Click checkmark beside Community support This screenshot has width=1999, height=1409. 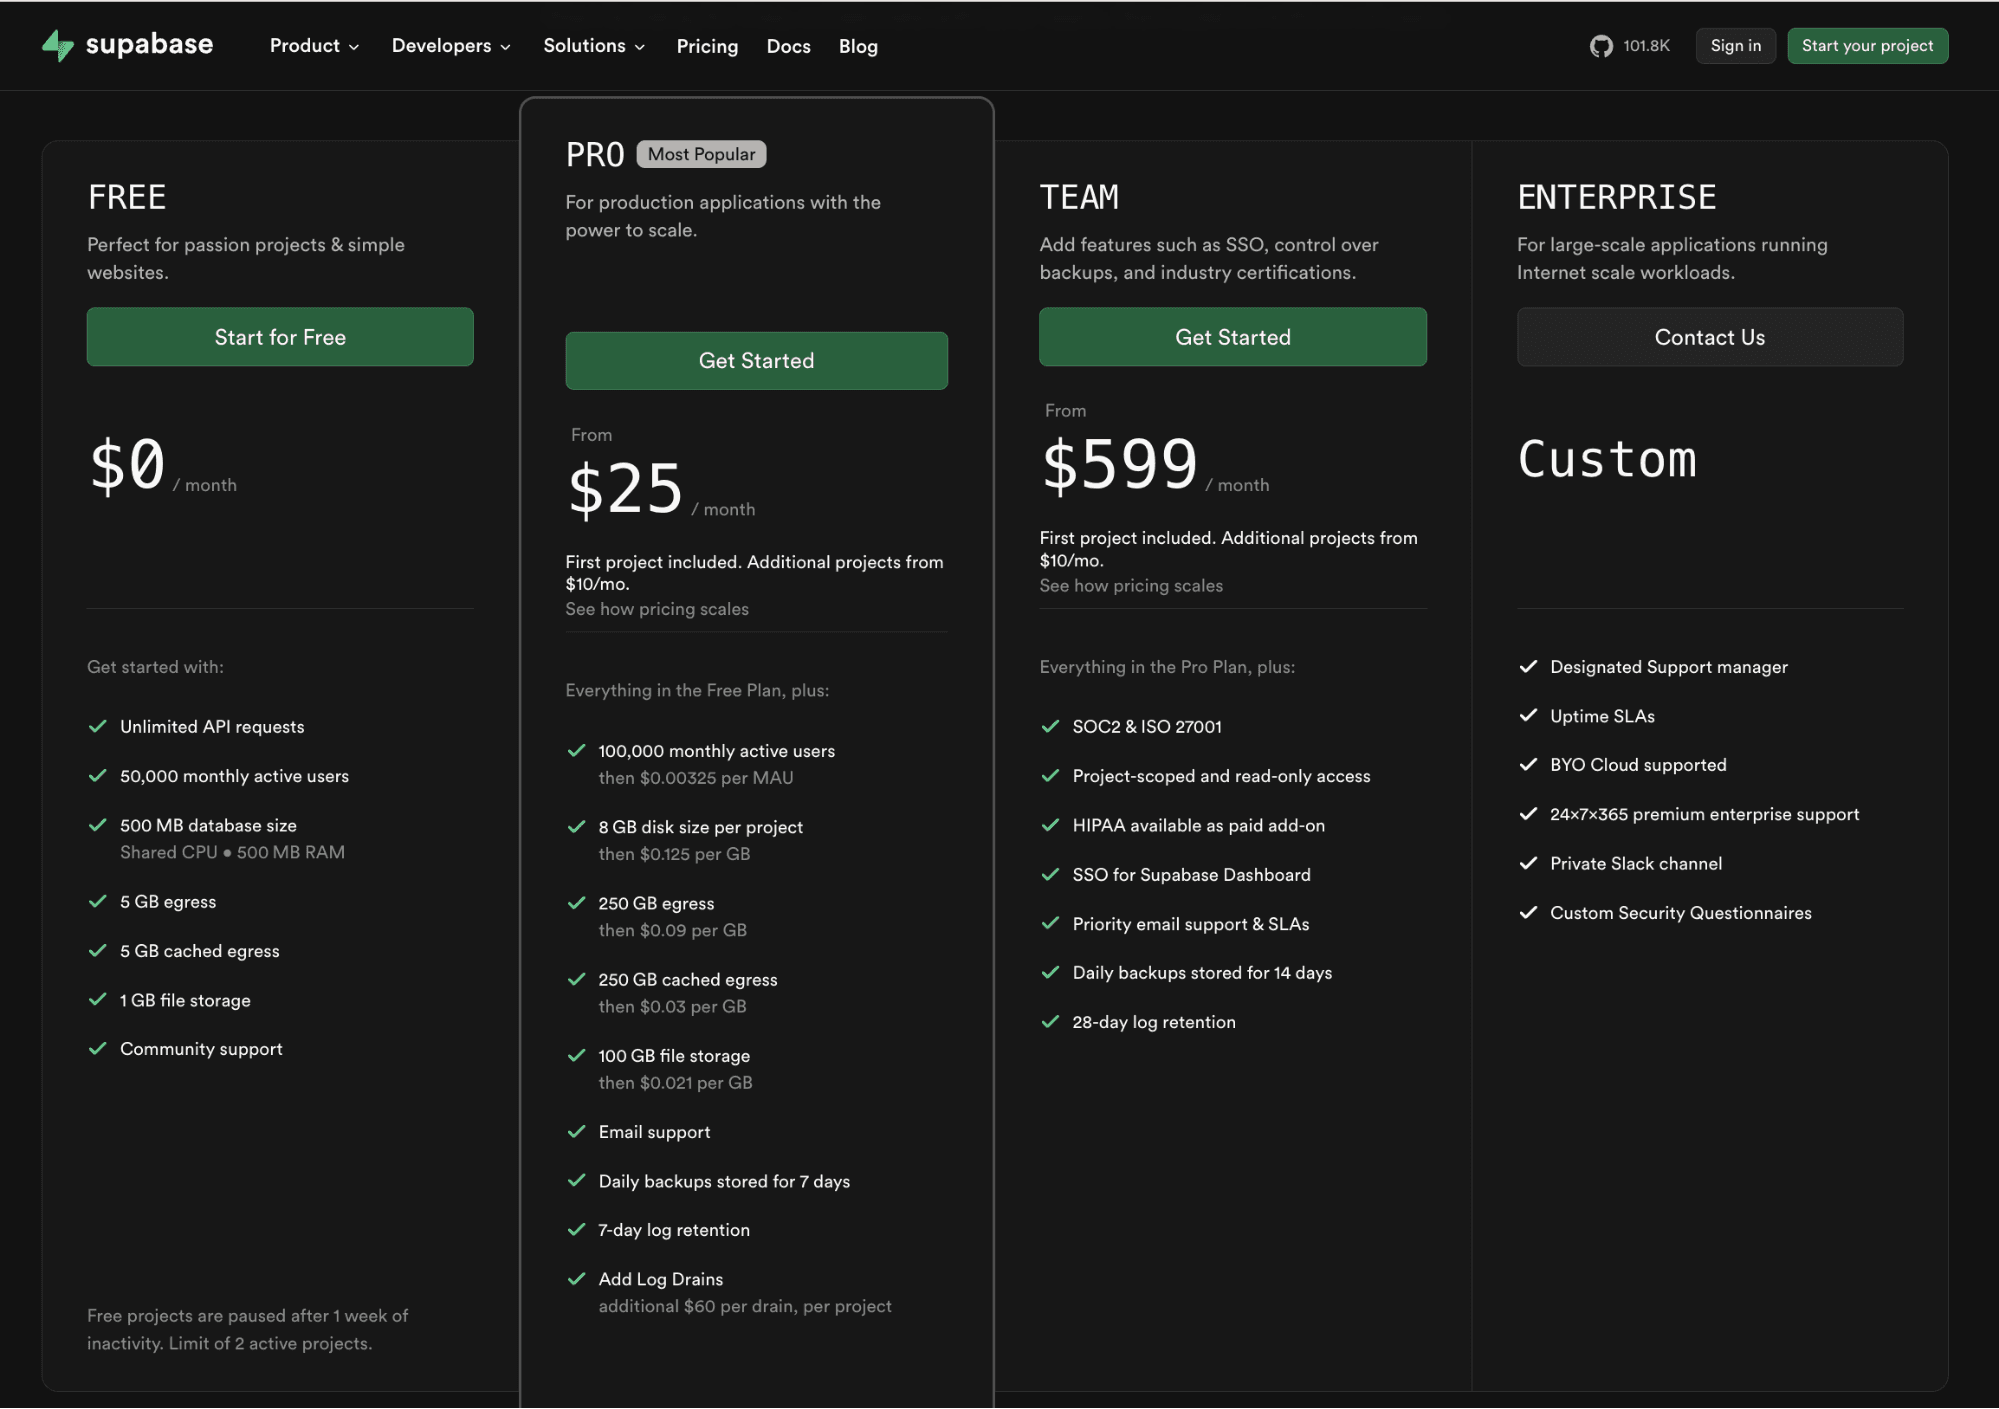[97, 1049]
